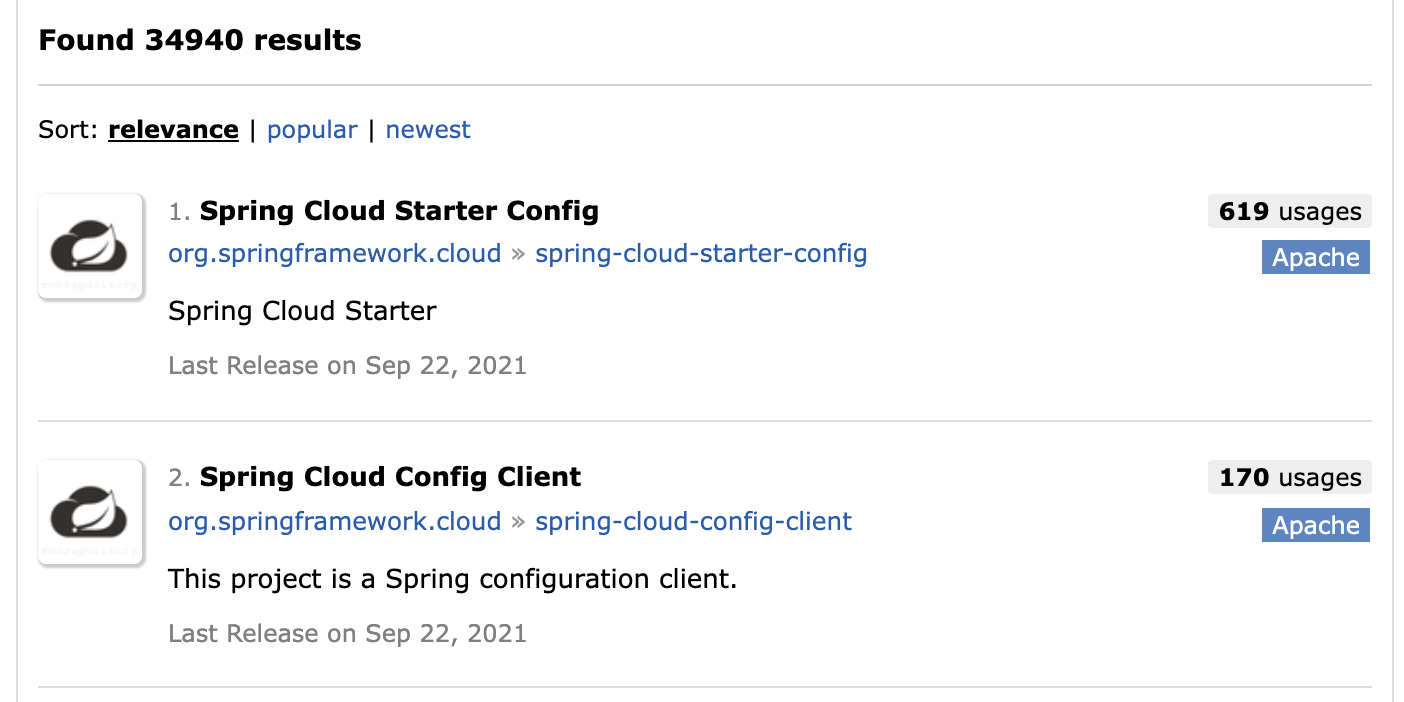View the 619 usages badge
The image size is (1404, 702).
coord(1289,211)
